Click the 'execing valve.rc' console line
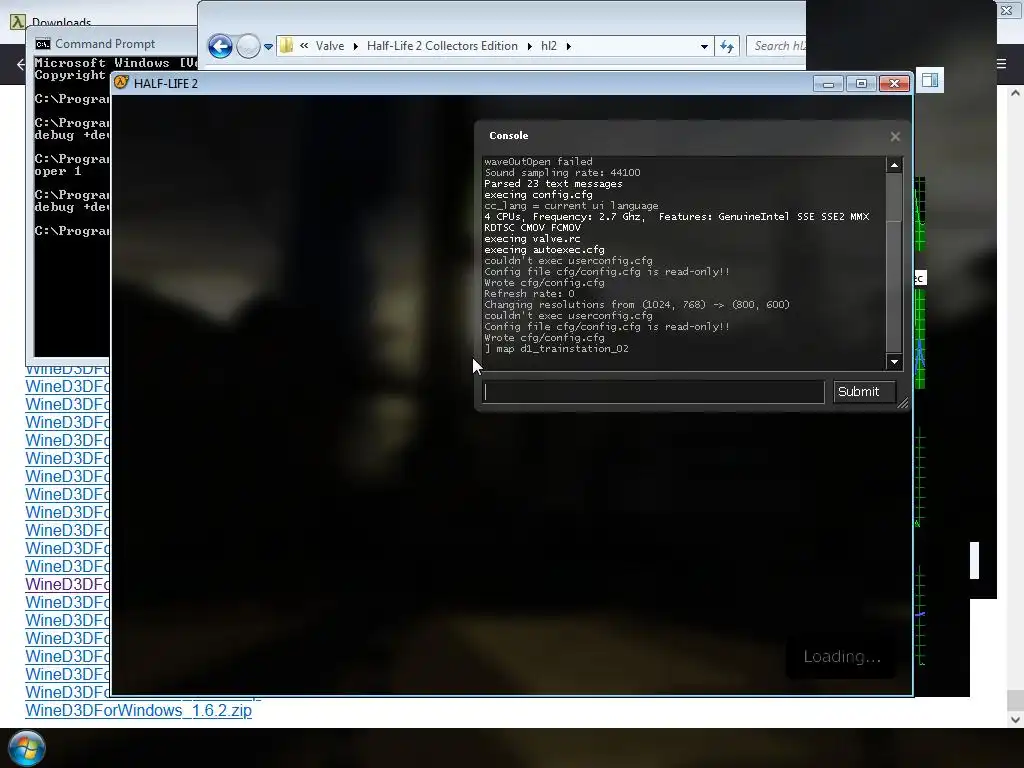The image size is (1024, 768). [x=532, y=239]
